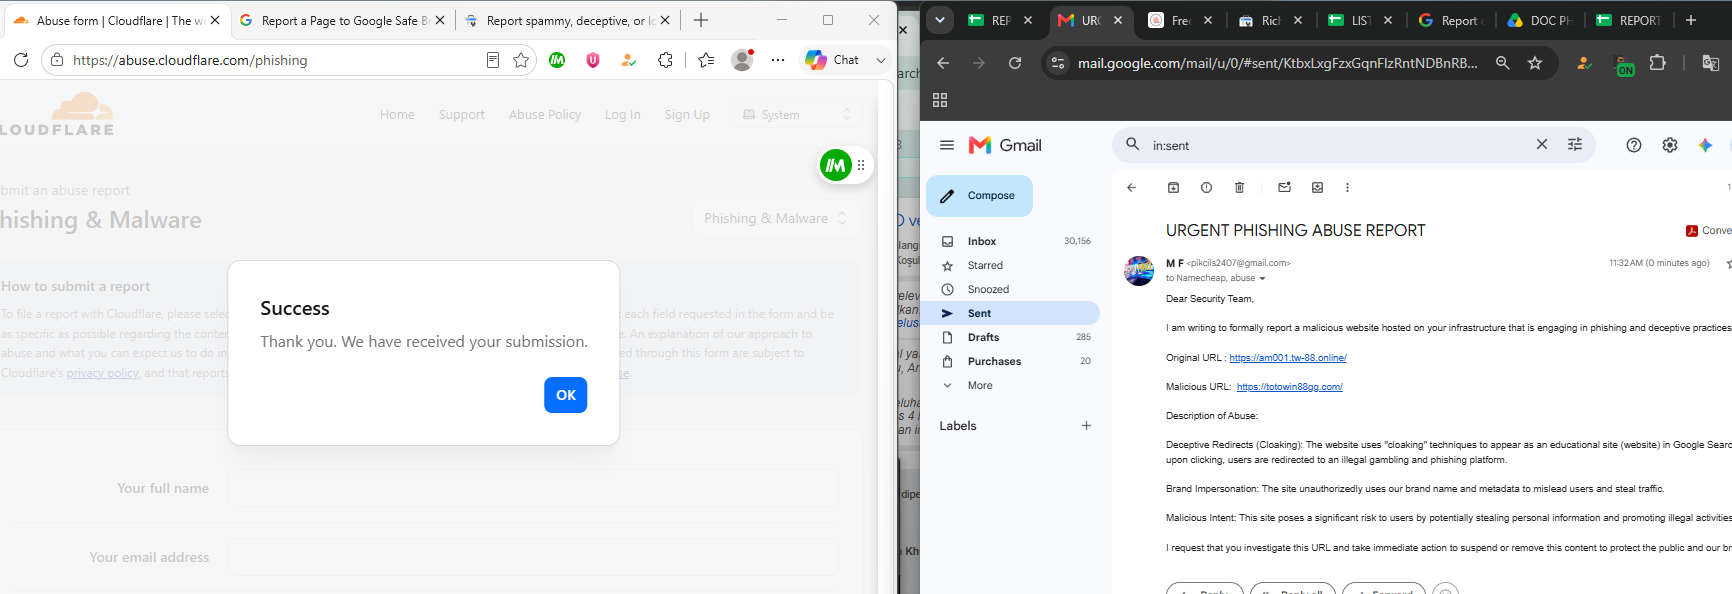Open the totowin88gg.com link in email

click(x=1289, y=387)
